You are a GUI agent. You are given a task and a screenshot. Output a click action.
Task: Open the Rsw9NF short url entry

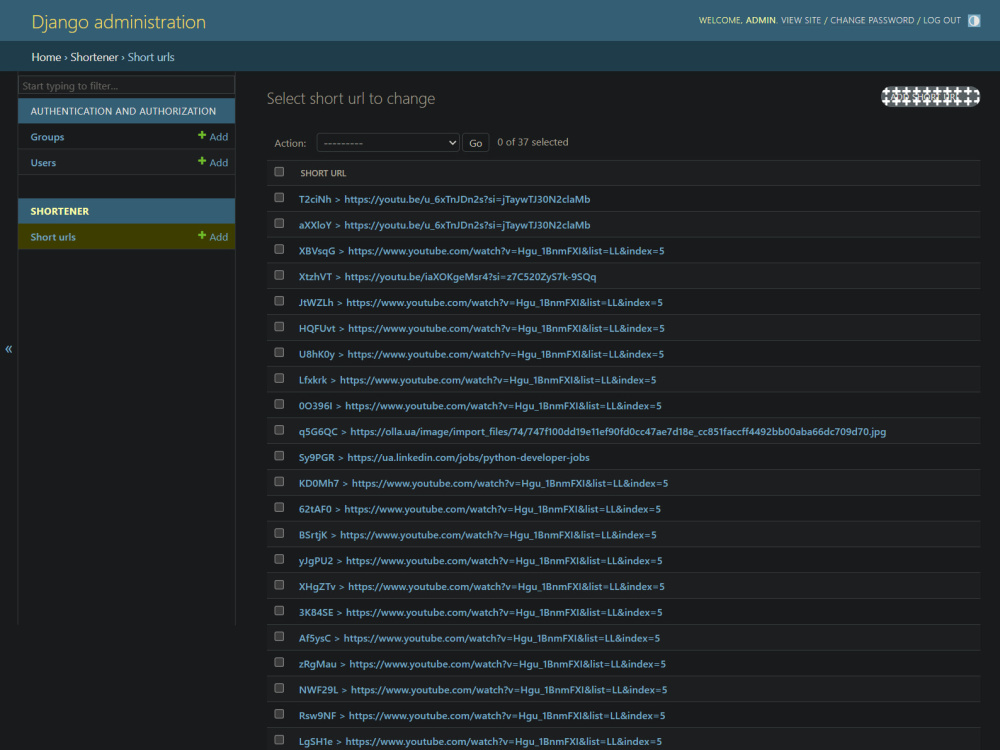point(482,716)
